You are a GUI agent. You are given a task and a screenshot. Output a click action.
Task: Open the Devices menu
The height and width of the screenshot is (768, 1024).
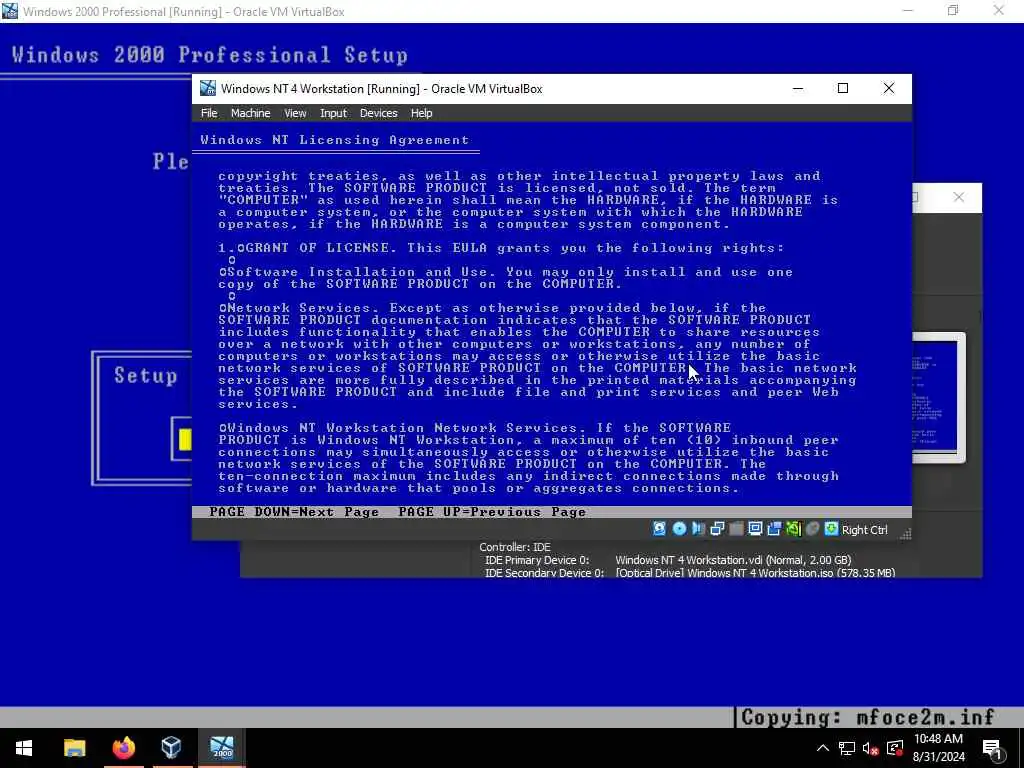(x=378, y=113)
